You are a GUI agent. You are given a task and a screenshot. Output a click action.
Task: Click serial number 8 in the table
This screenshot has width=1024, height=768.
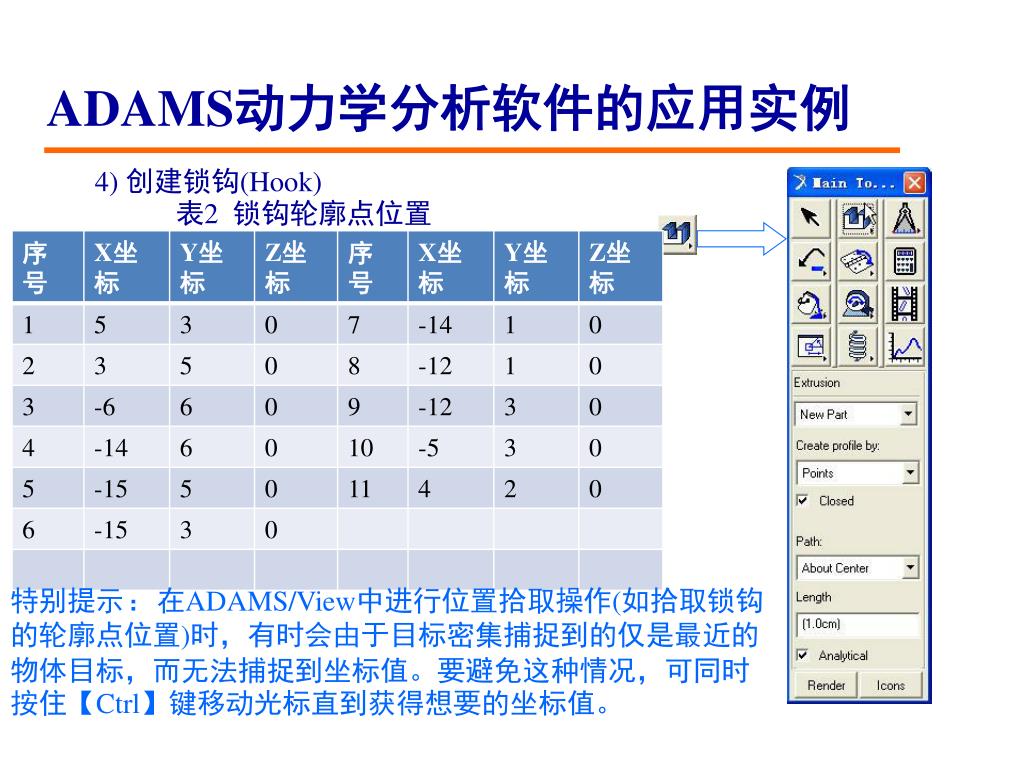pos(354,366)
